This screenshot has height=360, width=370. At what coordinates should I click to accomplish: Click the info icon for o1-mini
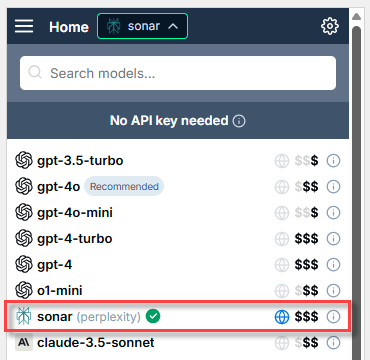(x=333, y=291)
